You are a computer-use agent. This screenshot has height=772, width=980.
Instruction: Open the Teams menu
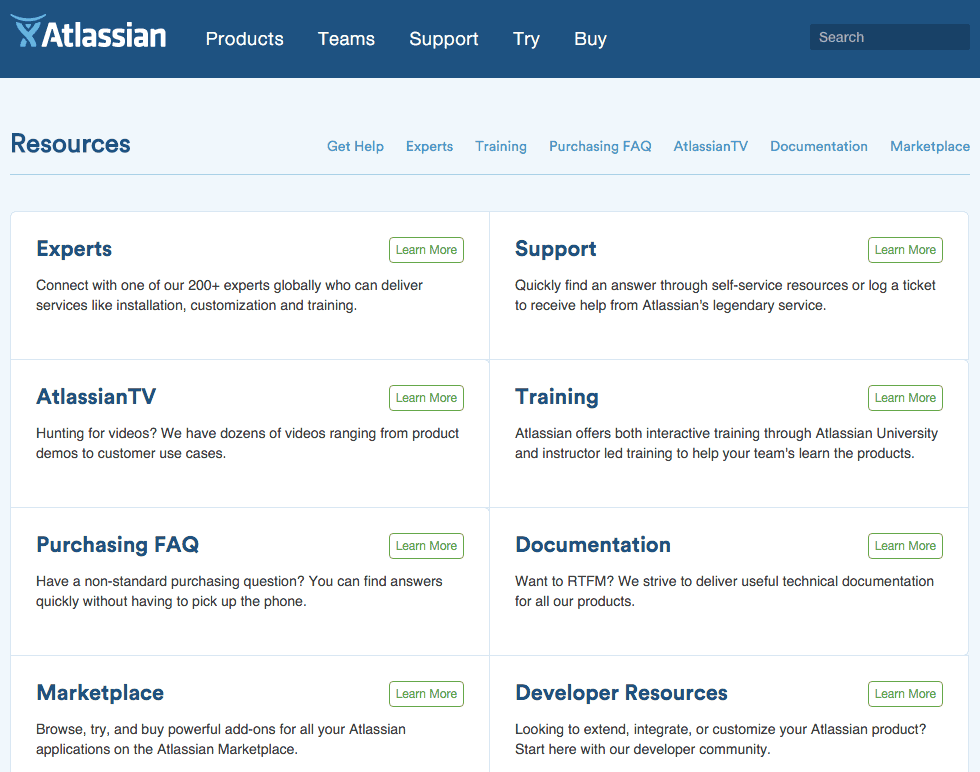[x=346, y=39]
